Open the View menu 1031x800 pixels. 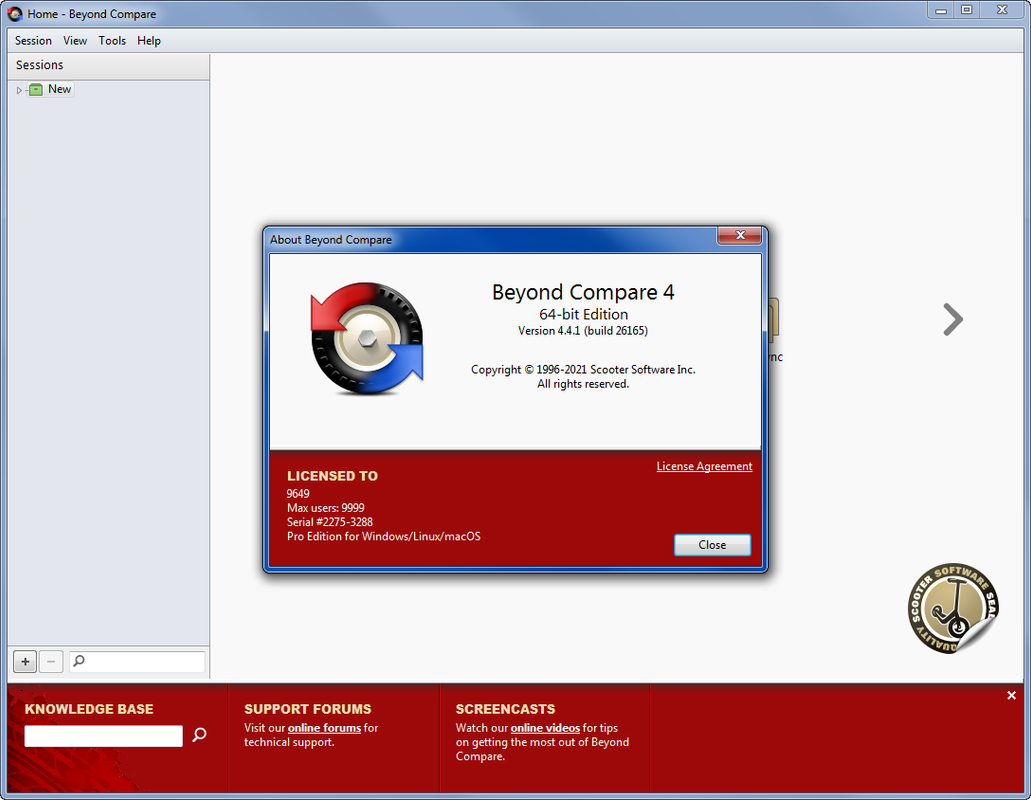click(75, 41)
